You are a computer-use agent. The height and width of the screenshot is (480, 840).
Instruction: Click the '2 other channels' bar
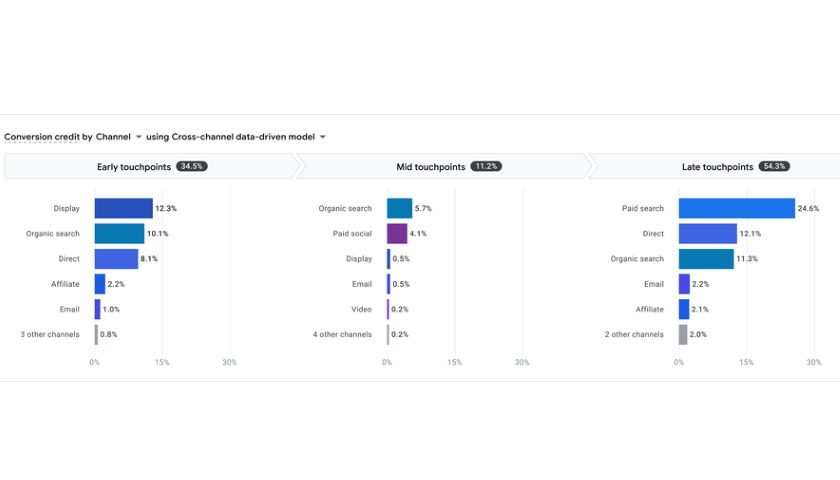[x=683, y=334]
